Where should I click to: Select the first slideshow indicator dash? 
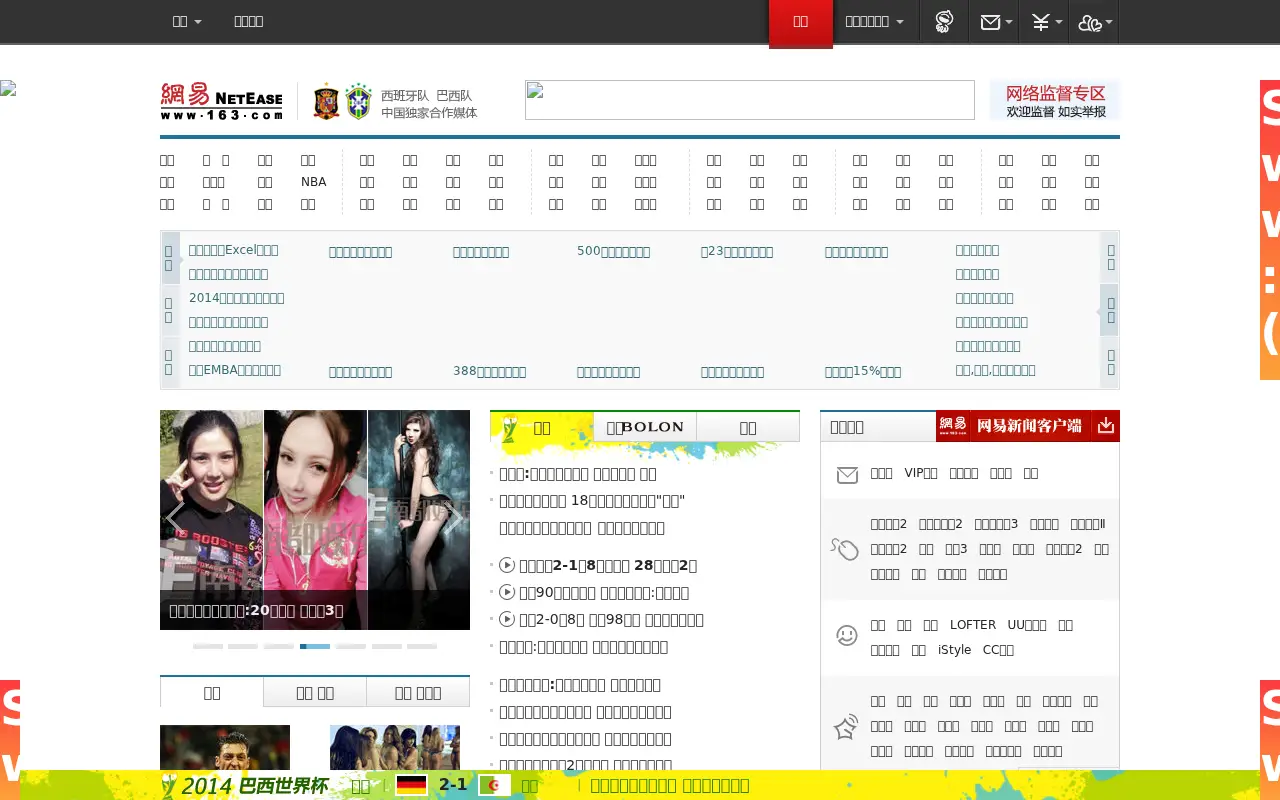(x=208, y=647)
